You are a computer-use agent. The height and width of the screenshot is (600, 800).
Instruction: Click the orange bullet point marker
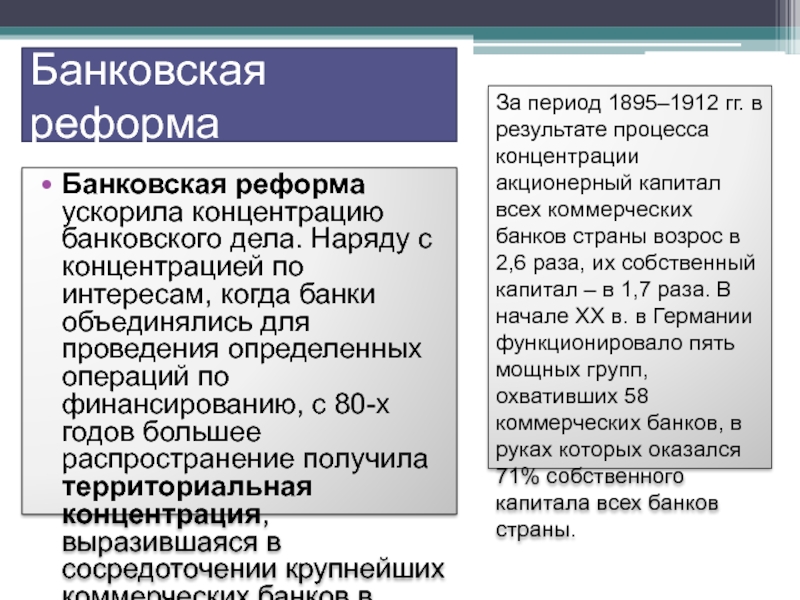(x=44, y=187)
